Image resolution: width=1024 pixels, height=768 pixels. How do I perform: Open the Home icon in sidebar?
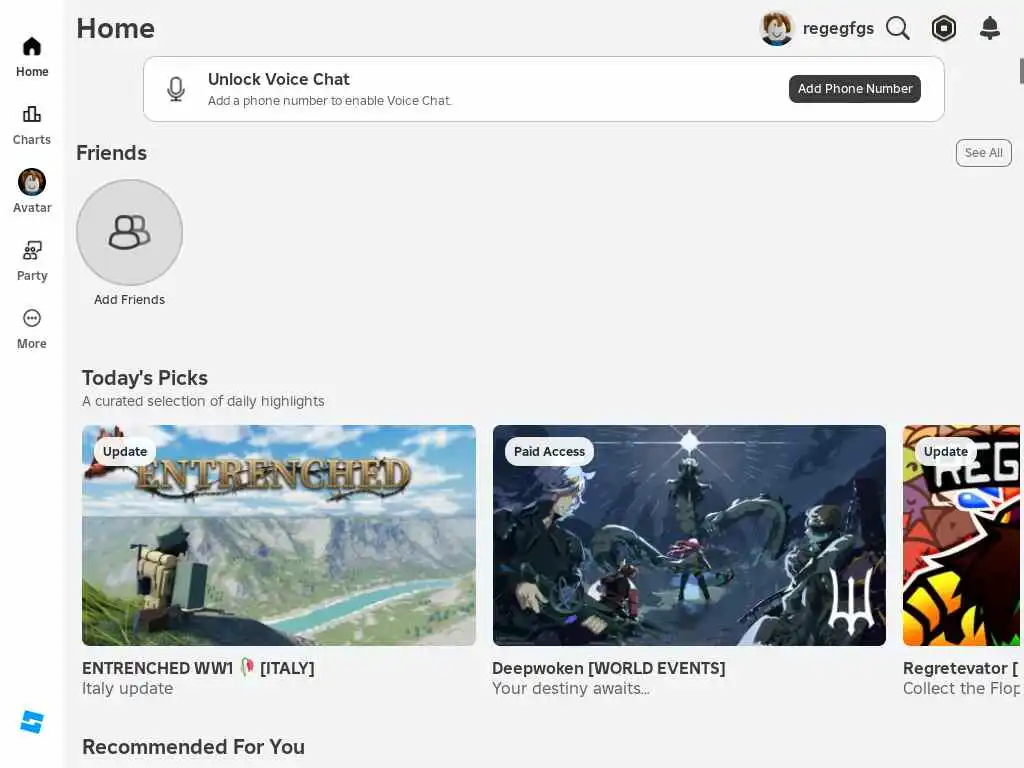31,47
